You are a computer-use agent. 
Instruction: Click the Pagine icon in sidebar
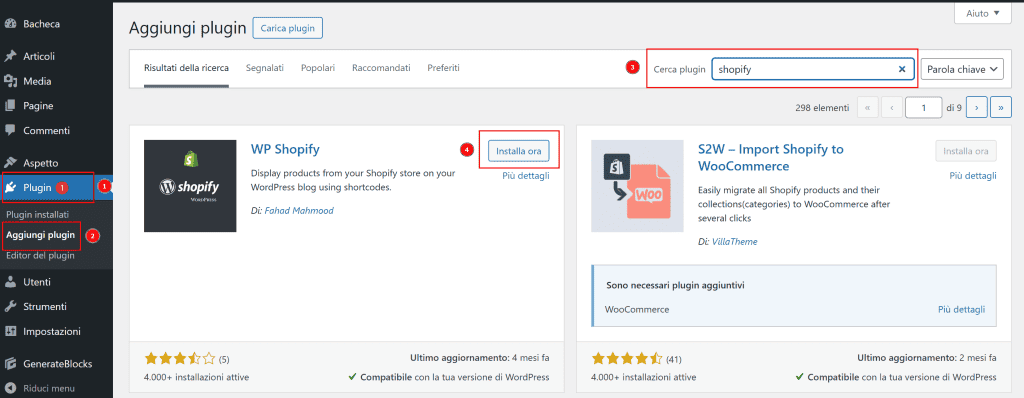click(x=10, y=106)
